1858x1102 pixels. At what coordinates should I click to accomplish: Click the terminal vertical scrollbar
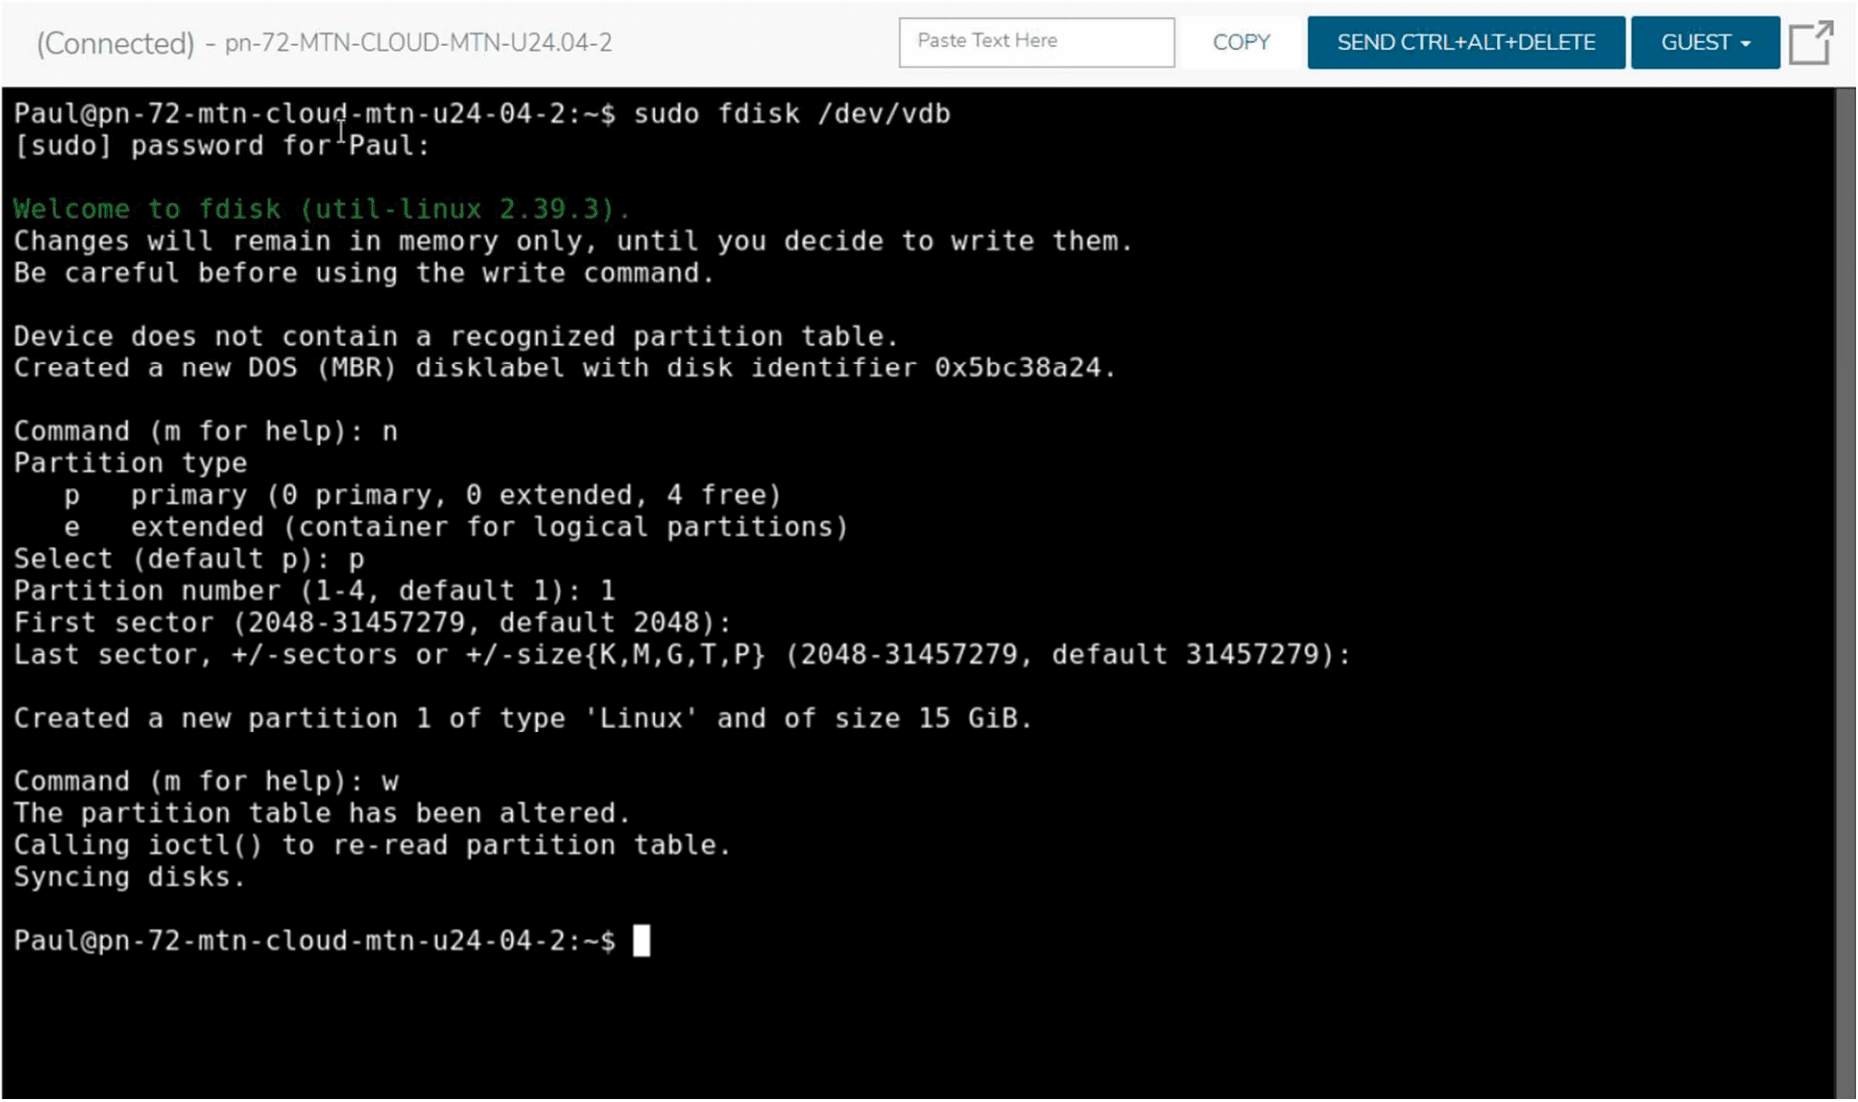pos(1845,594)
